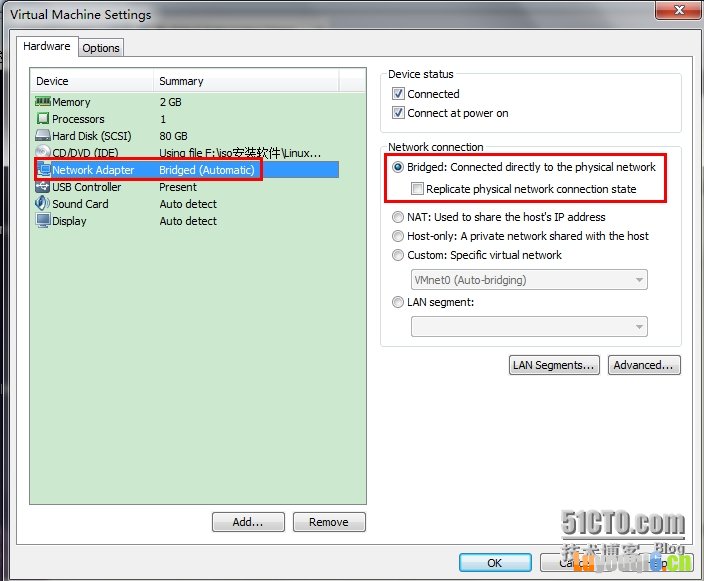The height and width of the screenshot is (581, 704).
Task: Select 'Bridged (Automatic)' summary text
Action: (207, 170)
